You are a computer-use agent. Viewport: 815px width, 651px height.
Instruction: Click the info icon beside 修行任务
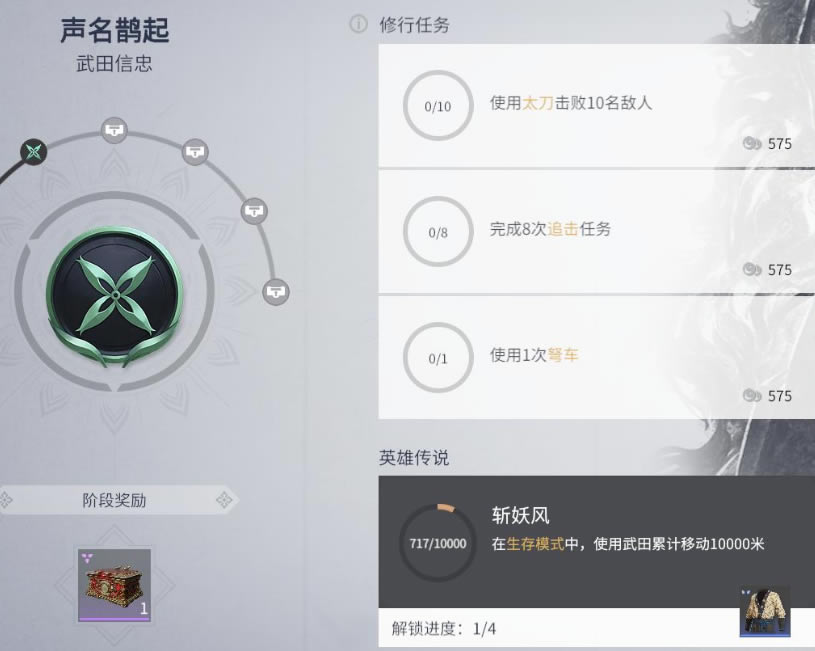pyautogui.click(x=358, y=24)
